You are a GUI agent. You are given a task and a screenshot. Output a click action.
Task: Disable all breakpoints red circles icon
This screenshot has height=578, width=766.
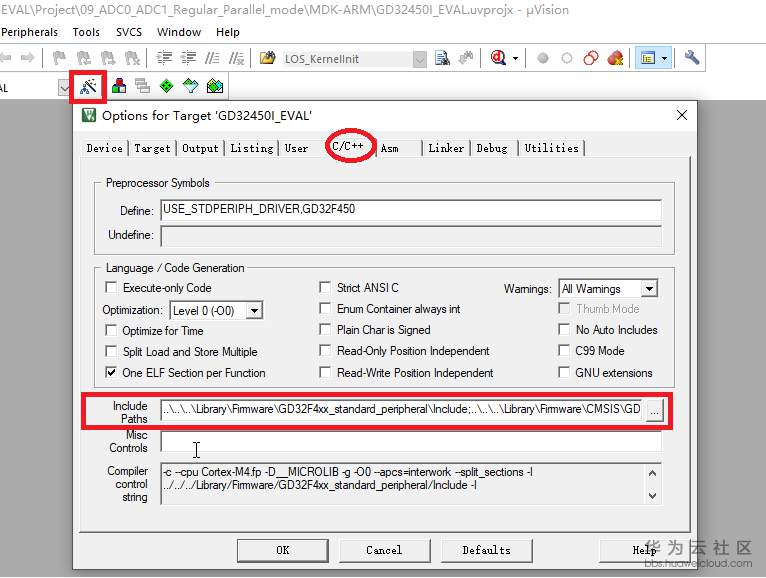(x=591, y=58)
